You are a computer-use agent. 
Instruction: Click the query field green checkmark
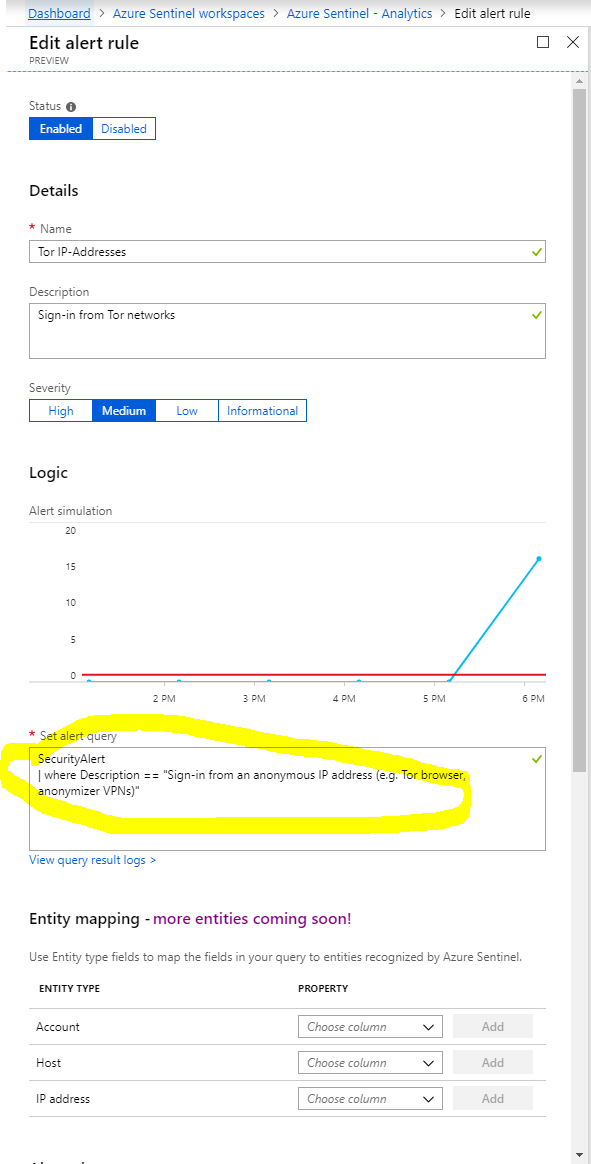pyautogui.click(x=537, y=759)
